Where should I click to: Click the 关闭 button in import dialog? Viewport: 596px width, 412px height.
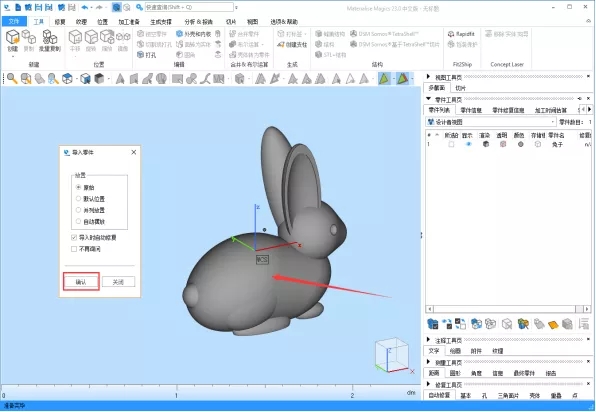click(x=118, y=282)
